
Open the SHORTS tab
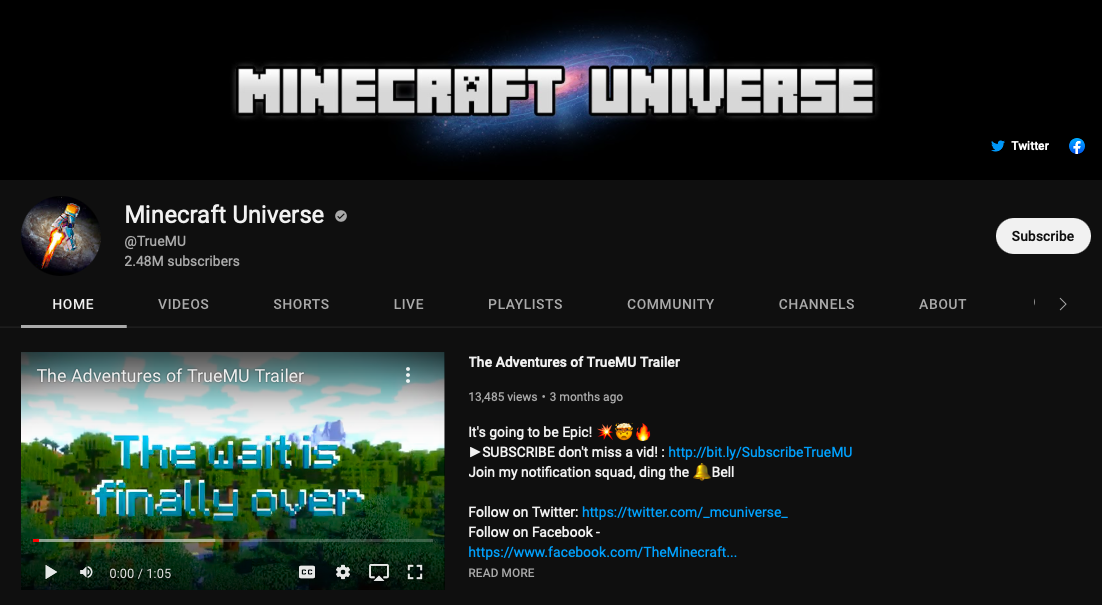coord(301,304)
